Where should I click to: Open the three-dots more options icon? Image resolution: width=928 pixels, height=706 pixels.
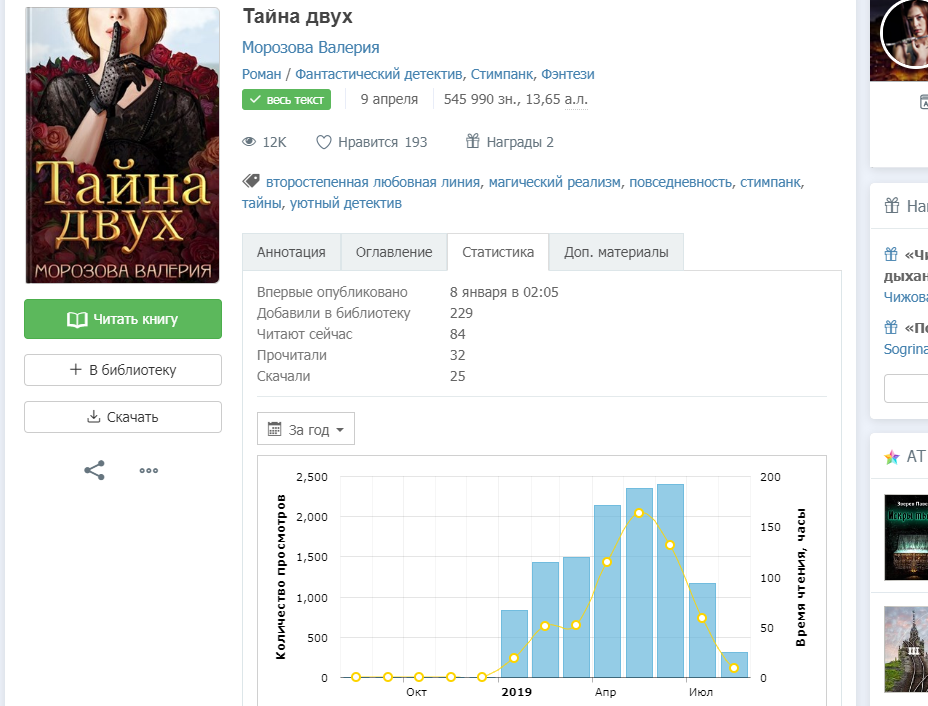pyautogui.click(x=149, y=470)
